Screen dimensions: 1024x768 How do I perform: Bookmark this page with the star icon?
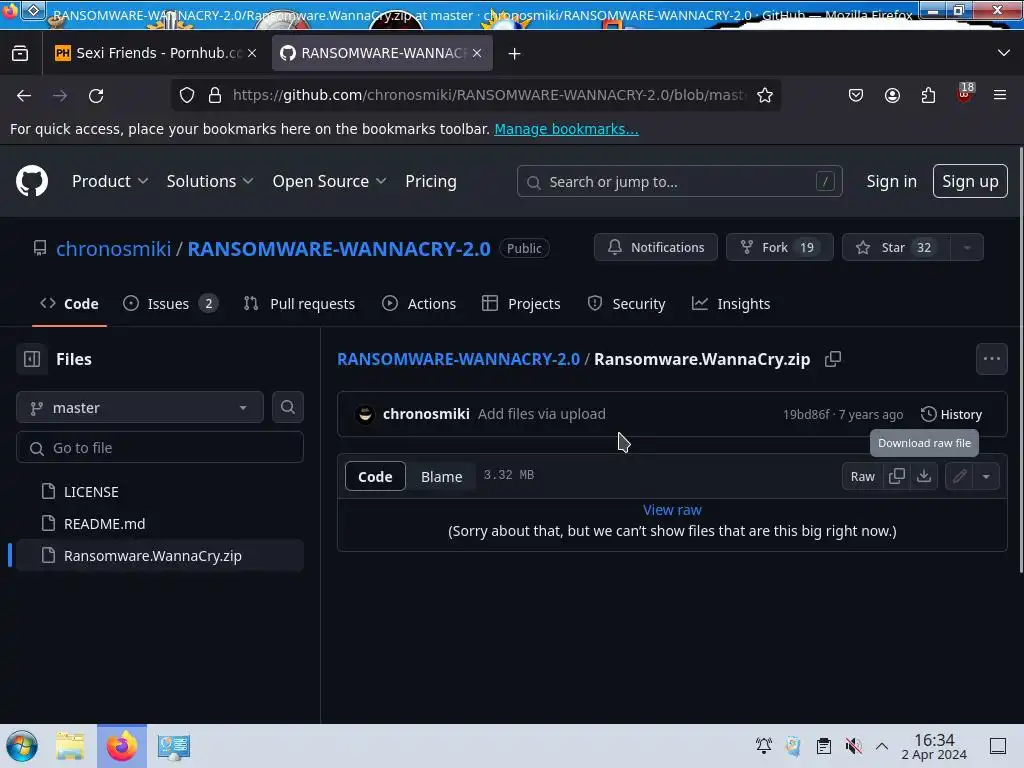(x=765, y=95)
